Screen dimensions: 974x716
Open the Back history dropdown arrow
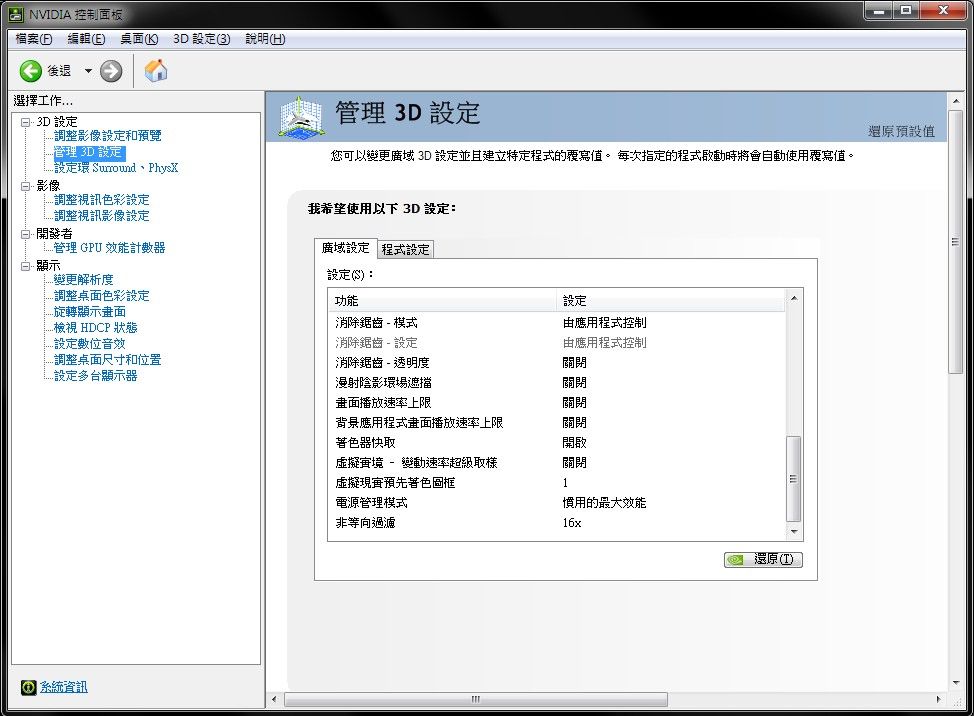point(88,71)
